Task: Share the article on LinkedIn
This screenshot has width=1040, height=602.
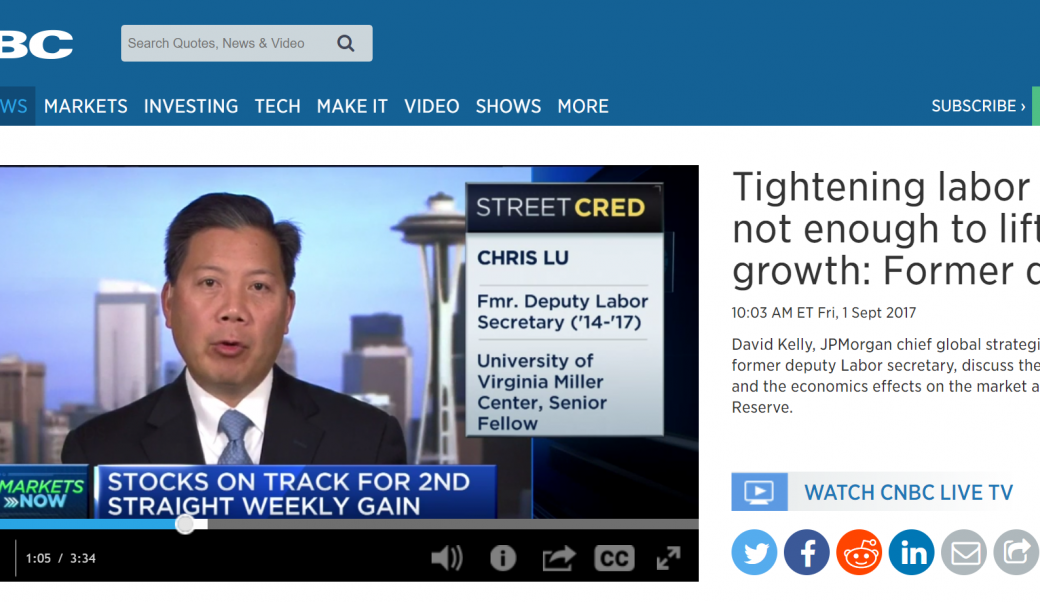Action: pos(911,552)
